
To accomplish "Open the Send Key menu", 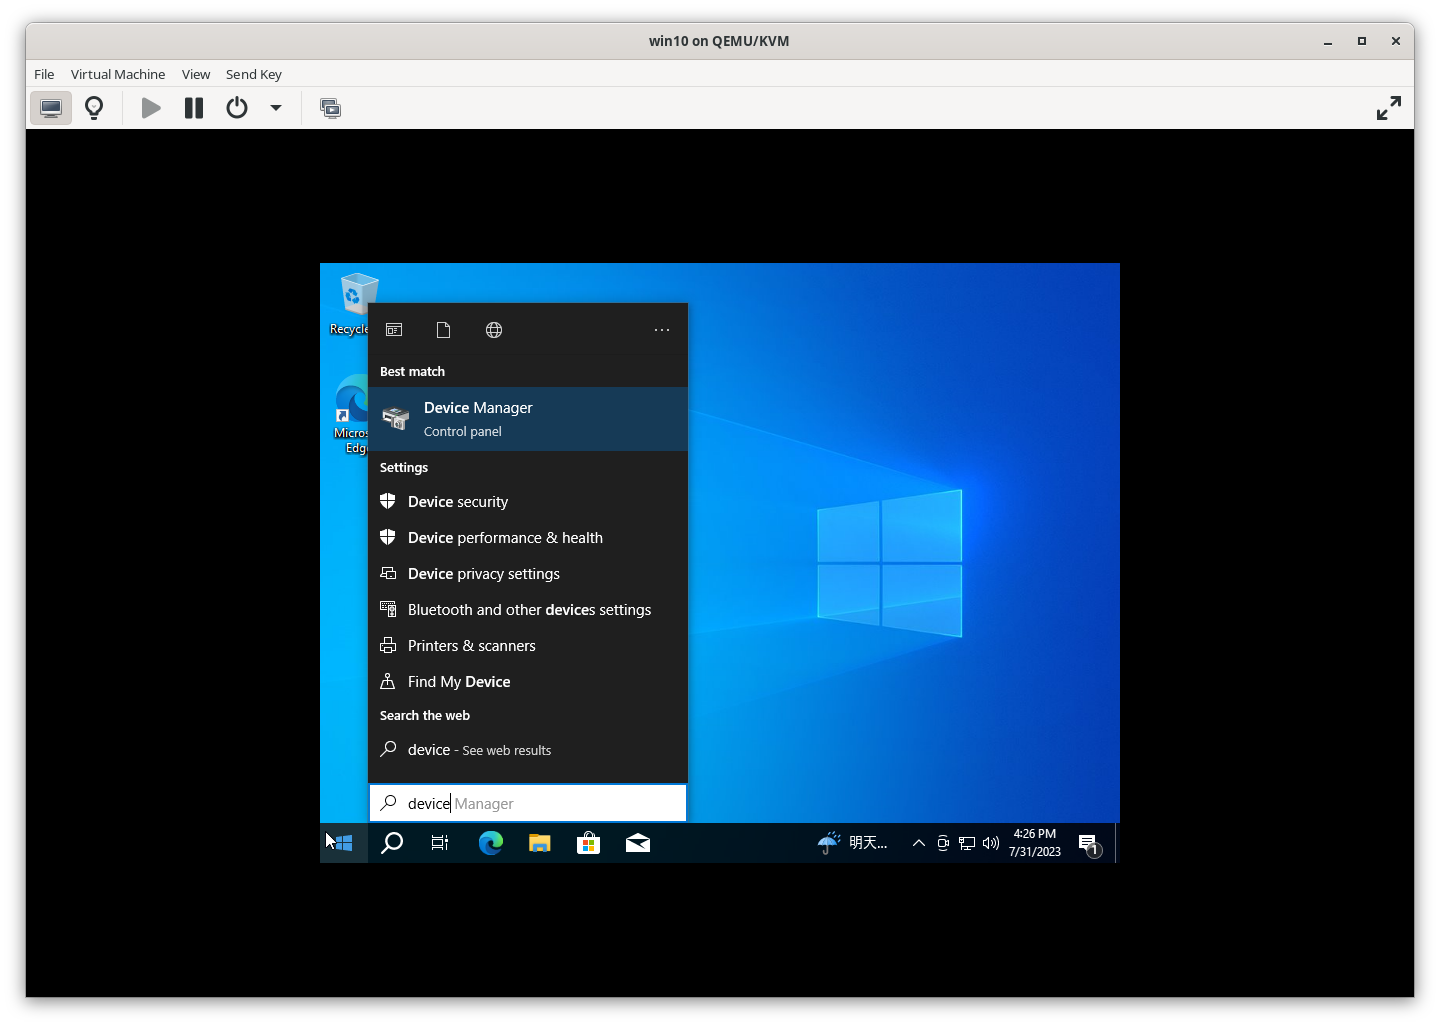I will 254,74.
